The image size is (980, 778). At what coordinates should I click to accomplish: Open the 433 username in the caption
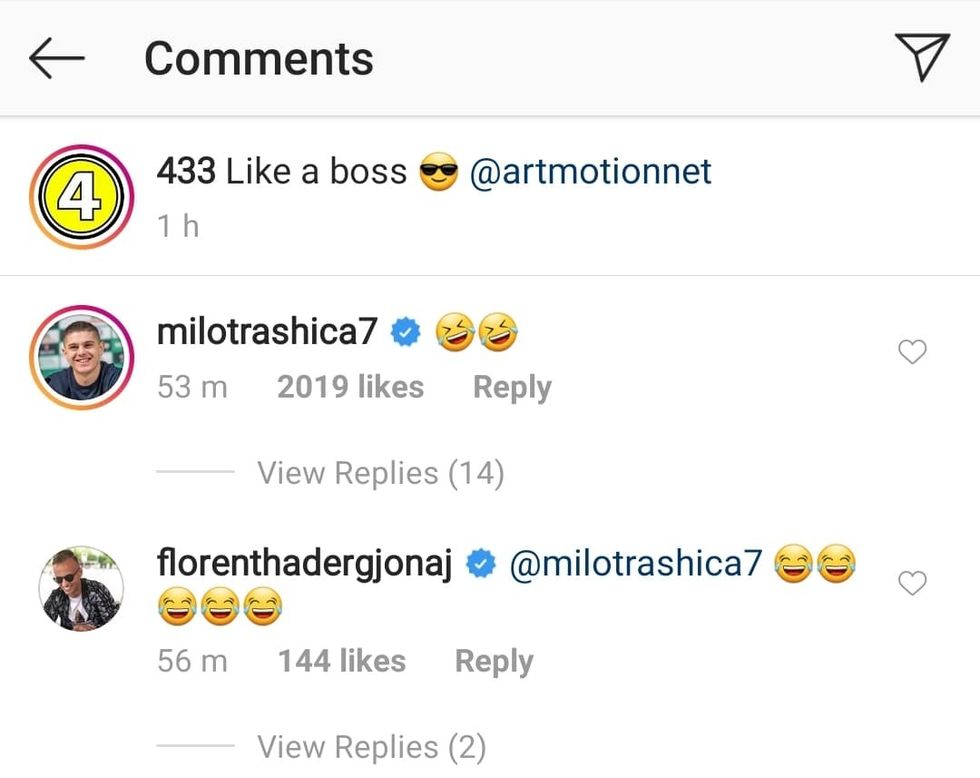(x=186, y=172)
